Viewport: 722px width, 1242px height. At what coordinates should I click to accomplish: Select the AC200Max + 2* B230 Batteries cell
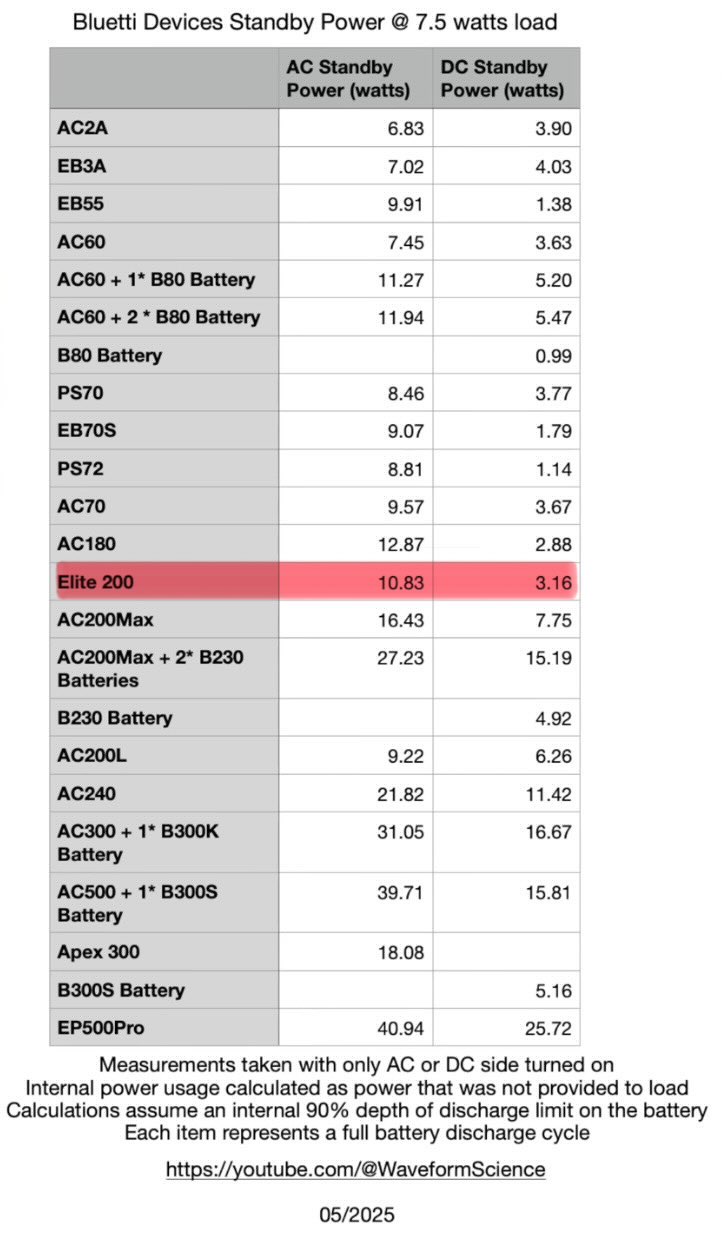click(150, 668)
